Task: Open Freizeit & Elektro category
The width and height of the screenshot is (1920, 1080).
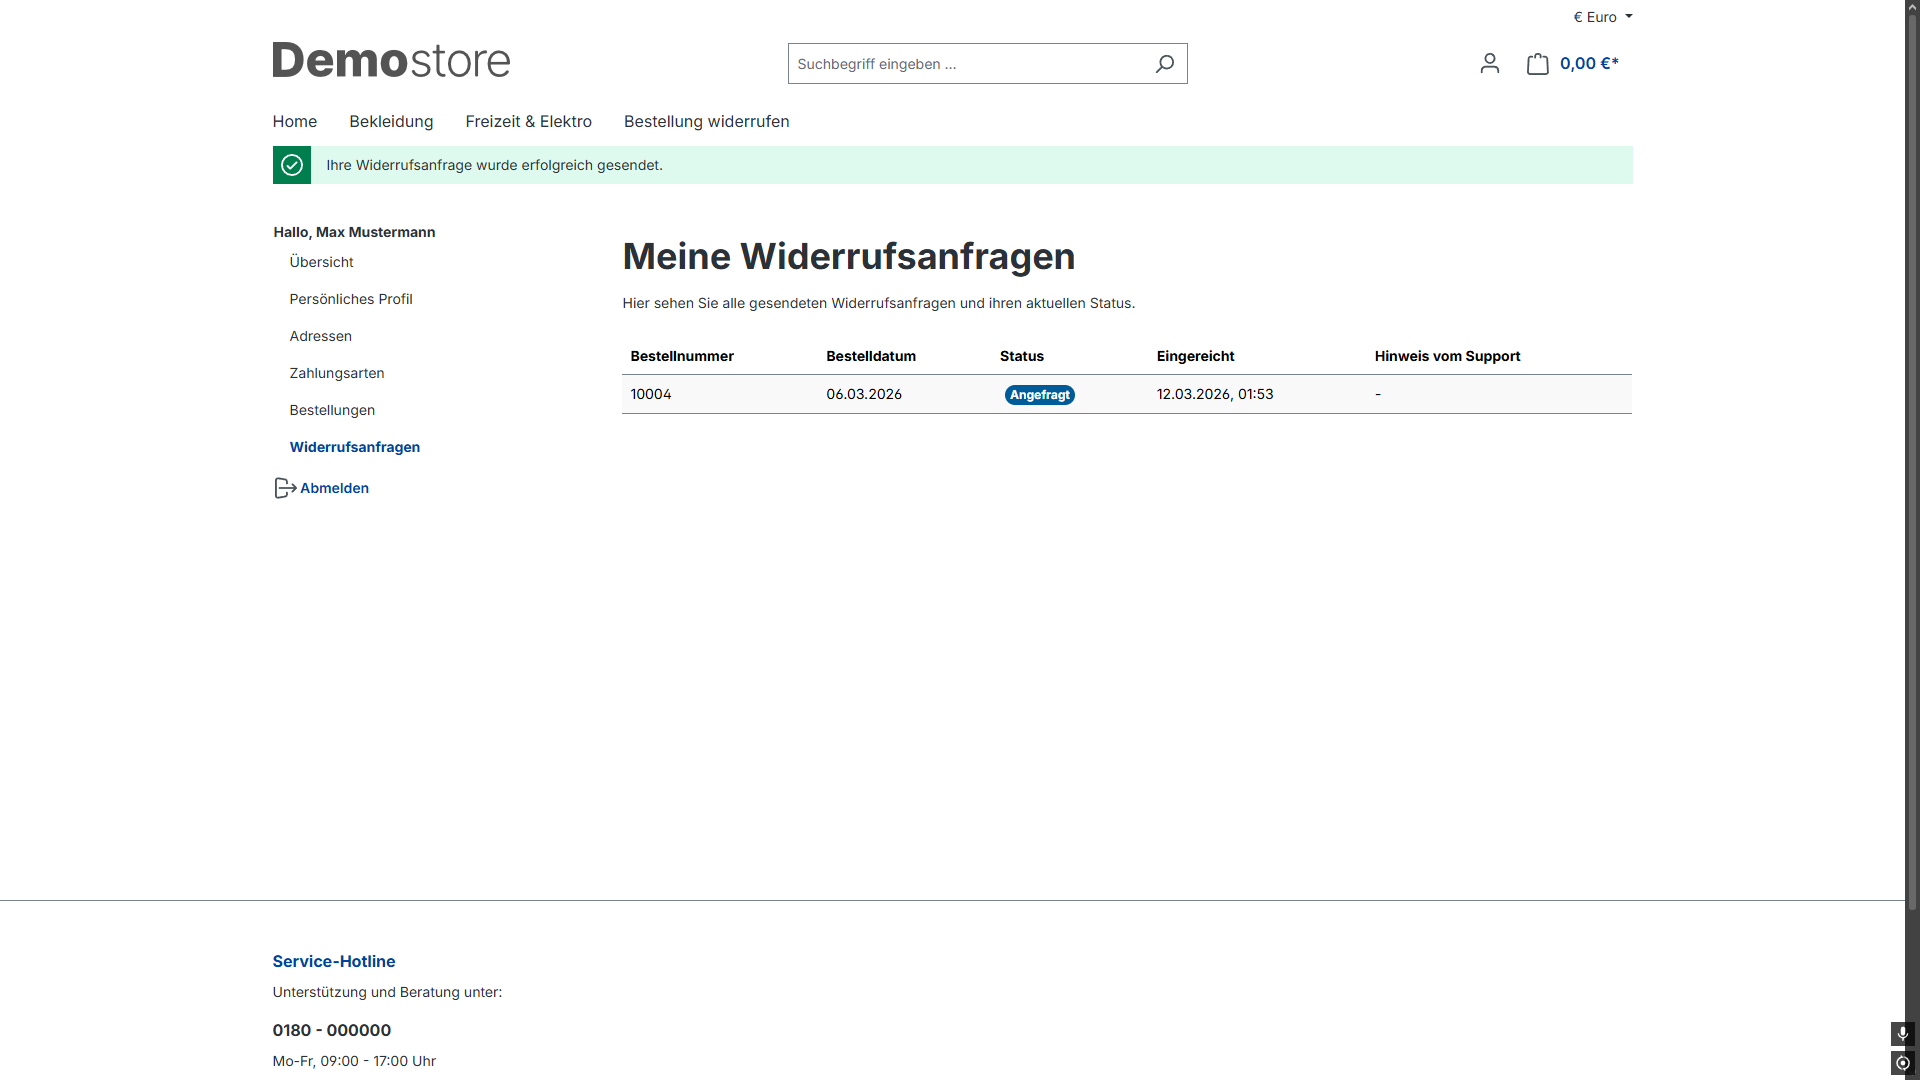Action: click(x=528, y=121)
